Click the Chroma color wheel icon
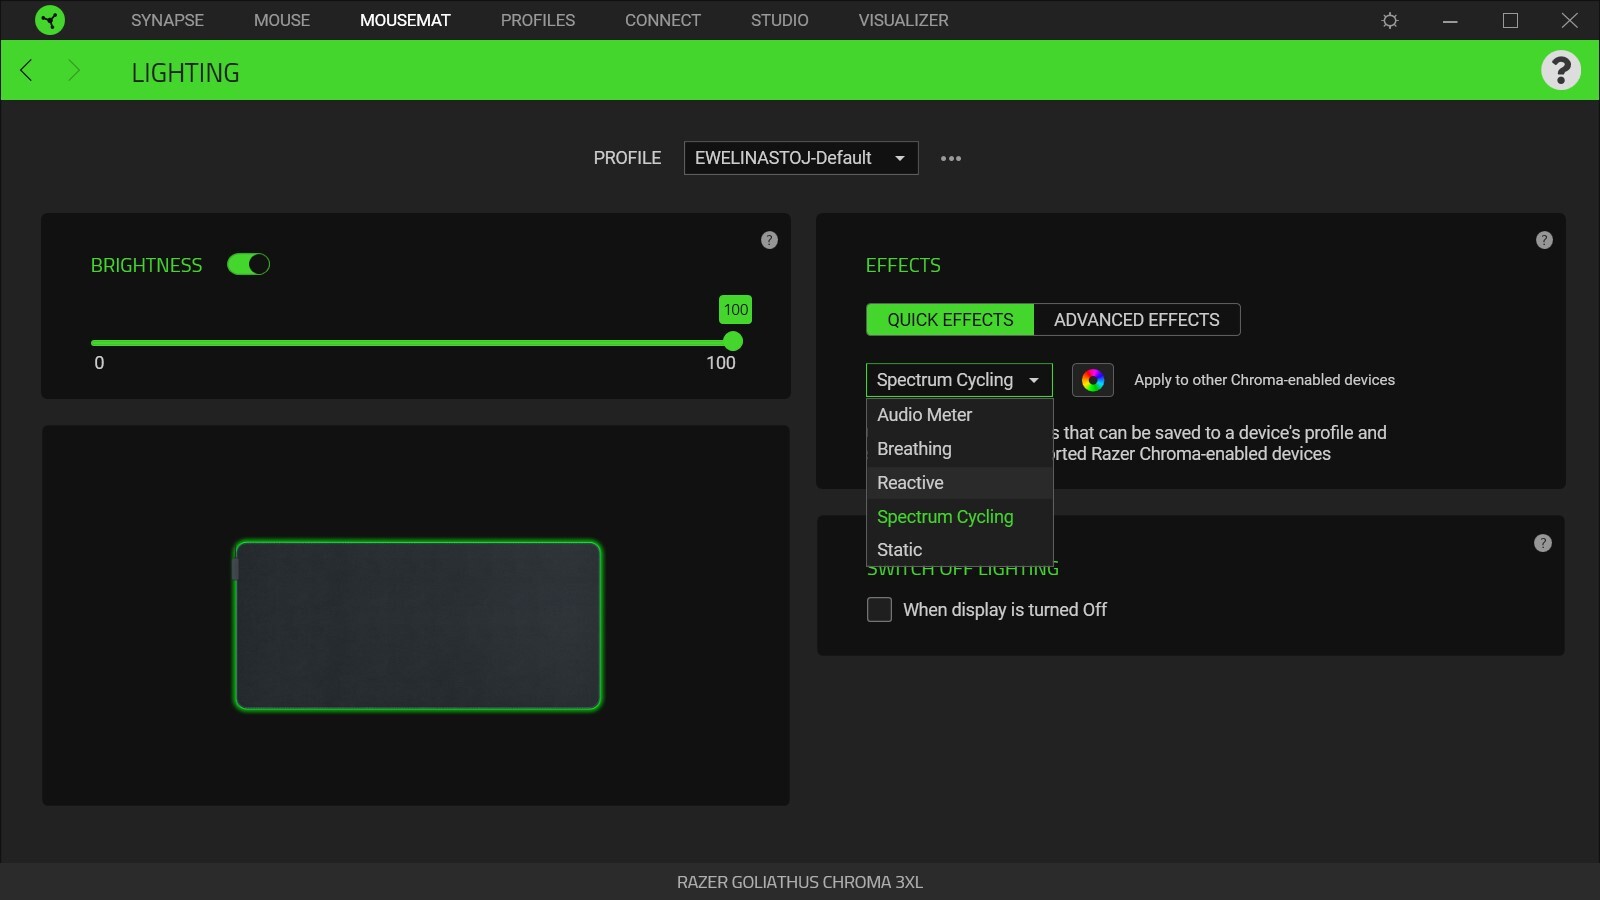Image resolution: width=1600 pixels, height=900 pixels. (x=1093, y=380)
